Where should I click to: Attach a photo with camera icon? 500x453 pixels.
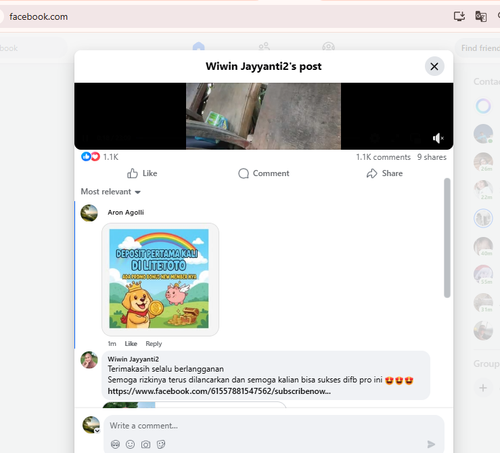(x=146, y=444)
